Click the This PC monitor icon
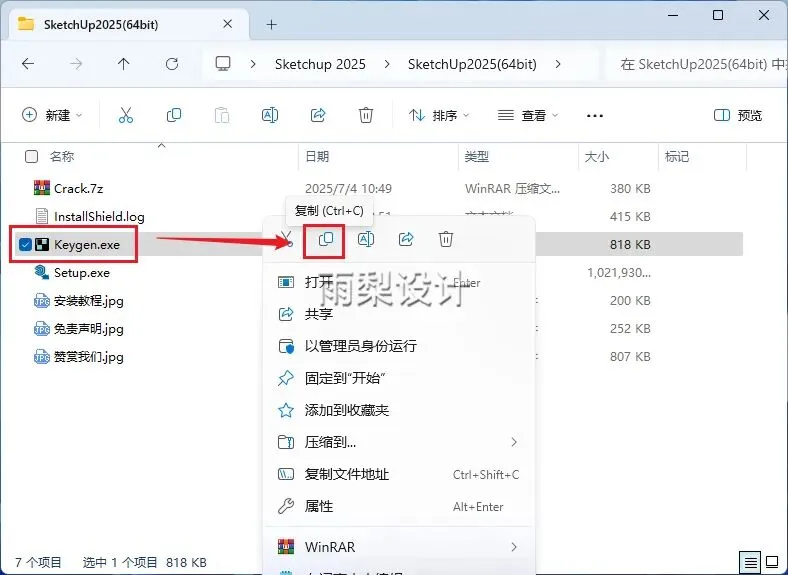The height and width of the screenshot is (575, 788). 223,64
